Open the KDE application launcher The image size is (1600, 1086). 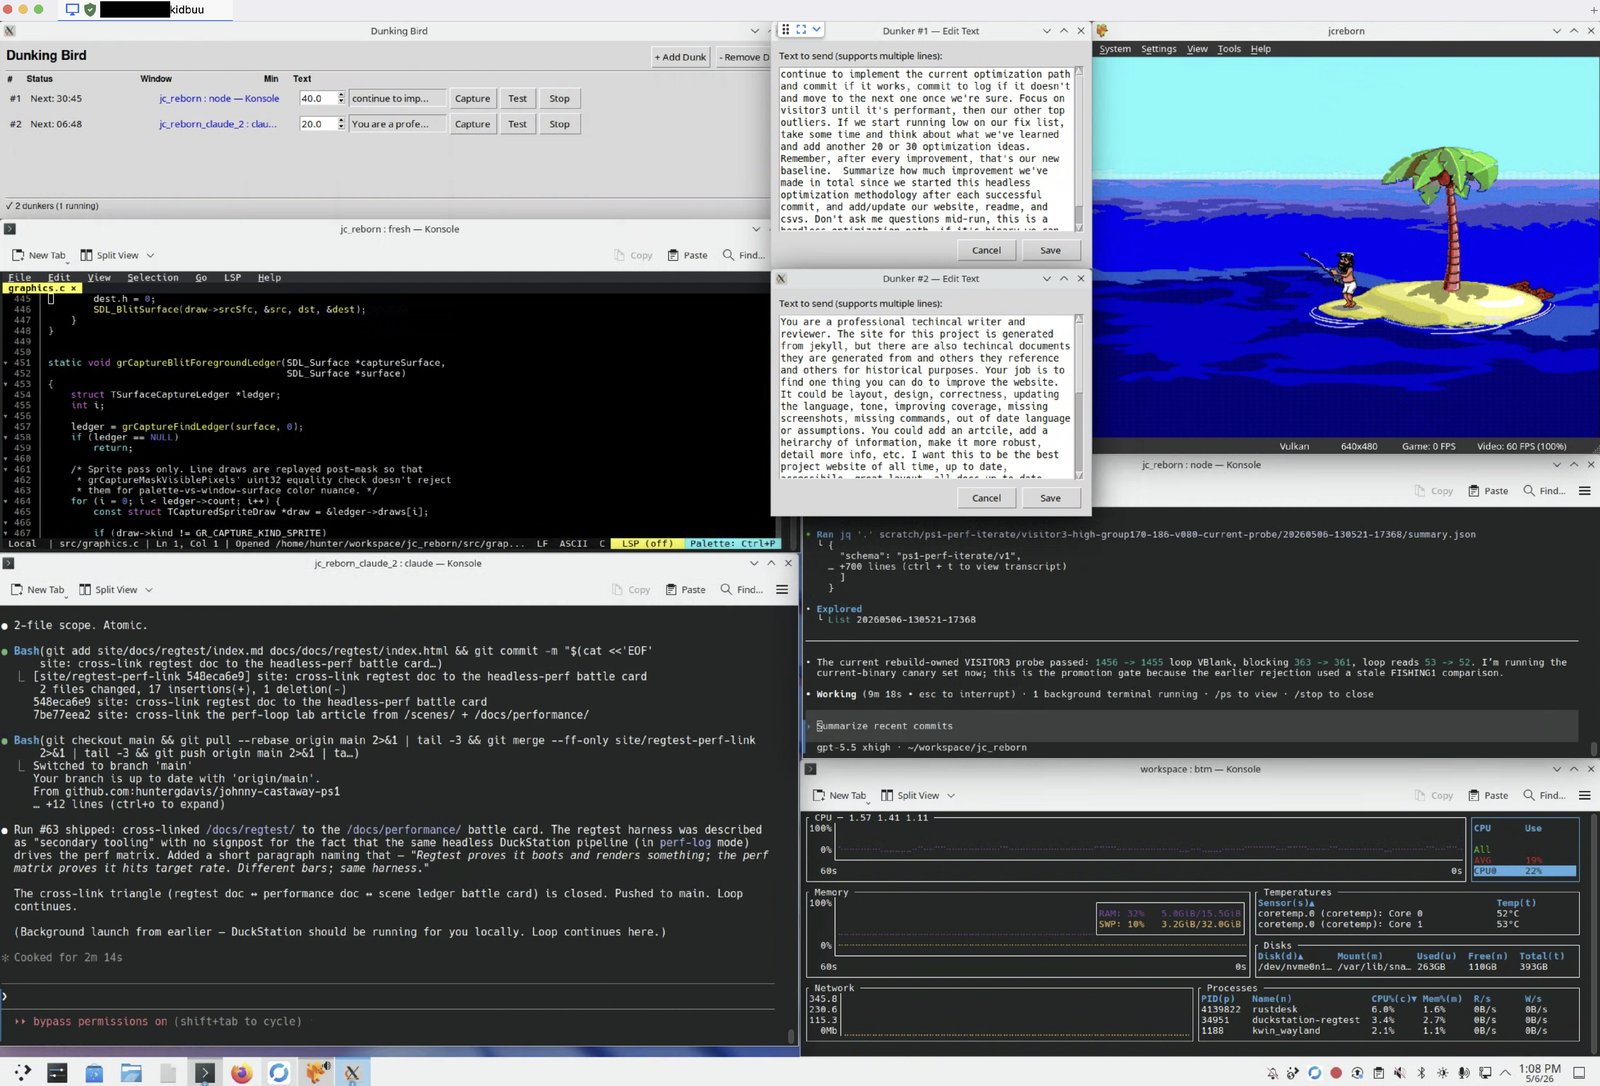coord(22,1073)
